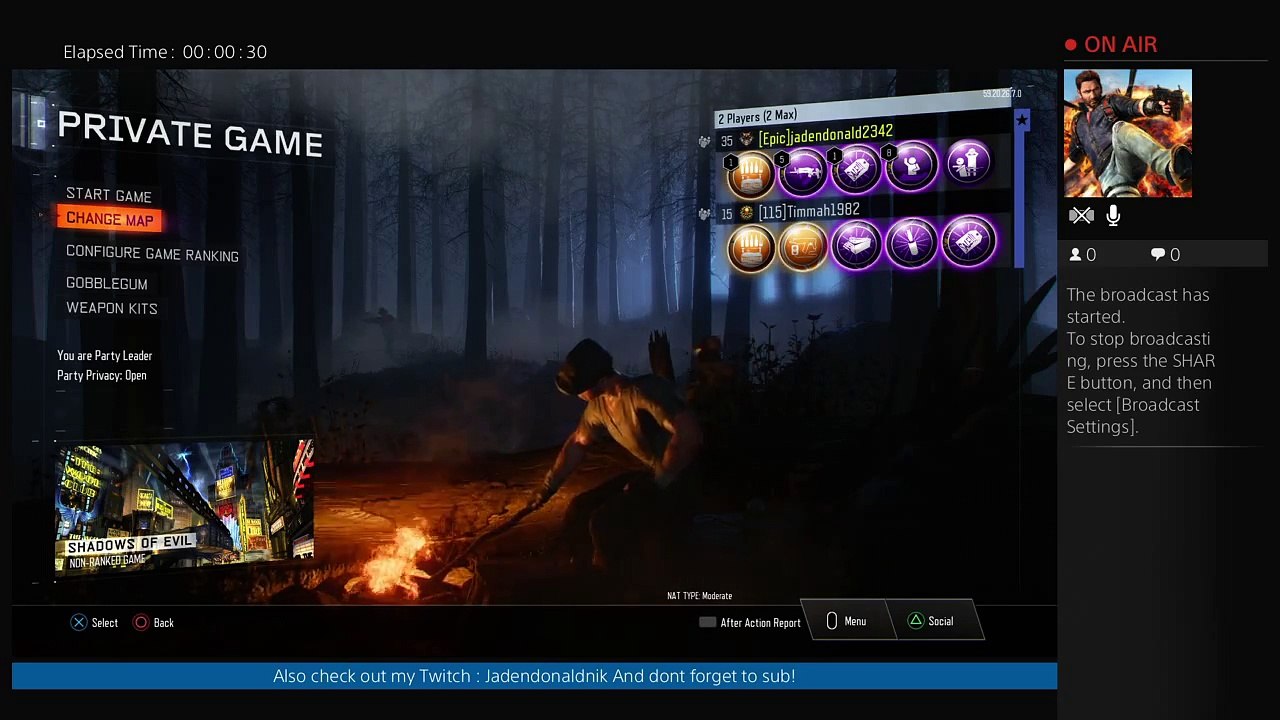Click the "NON-RANKED GAME" label
Screen dimensions: 1280x720
[x=108, y=561]
